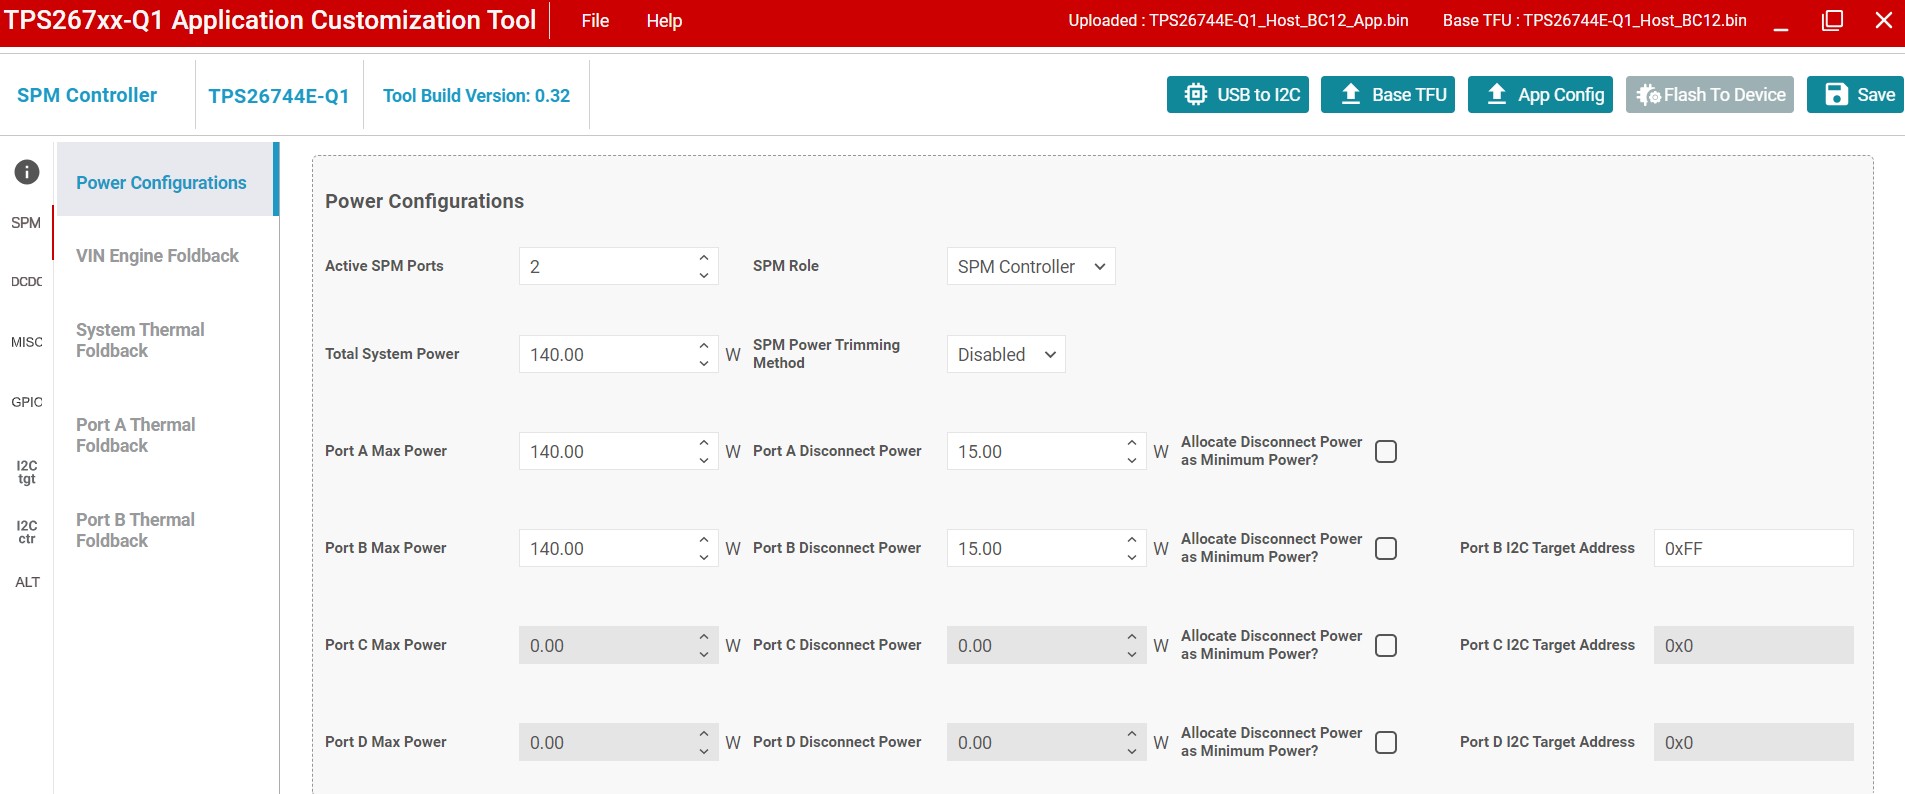The height and width of the screenshot is (794, 1905).
Task: Decrement Port A Max Power
Action: tap(704, 461)
